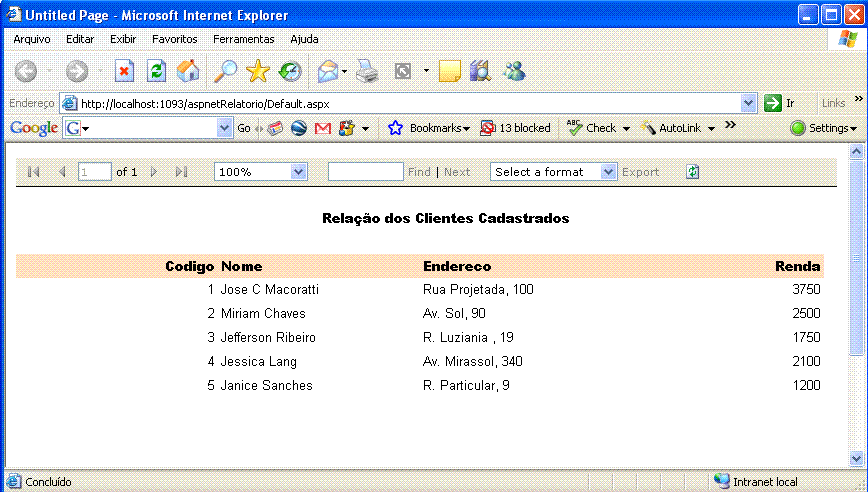The height and width of the screenshot is (492, 868).
Task: Go to last report page icon
Action: (182, 172)
